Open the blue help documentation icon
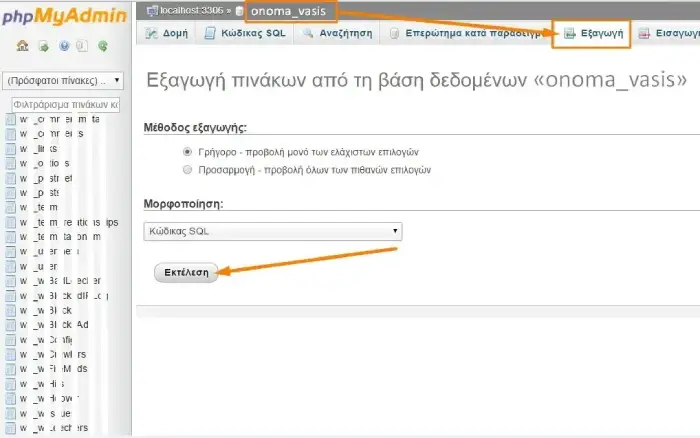Viewport: 700px width, 438px height. coord(64,46)
